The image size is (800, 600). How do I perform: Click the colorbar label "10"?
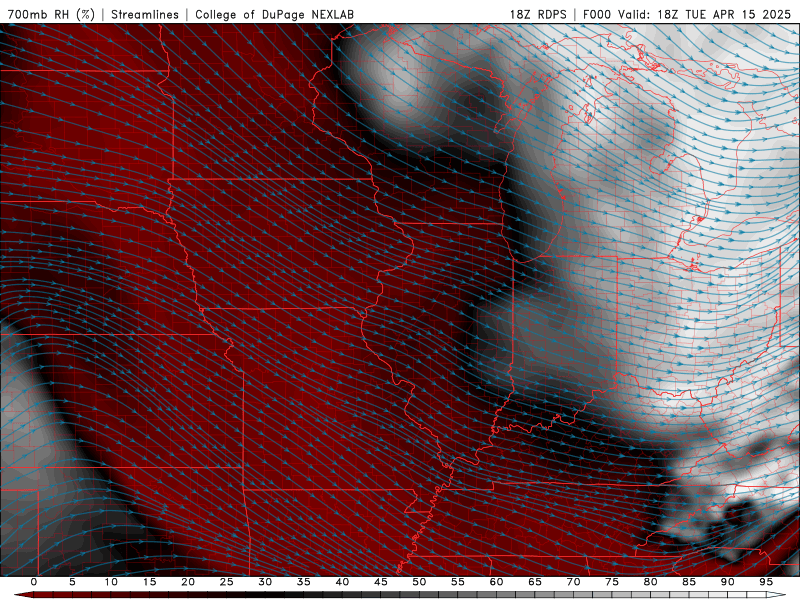111,582
